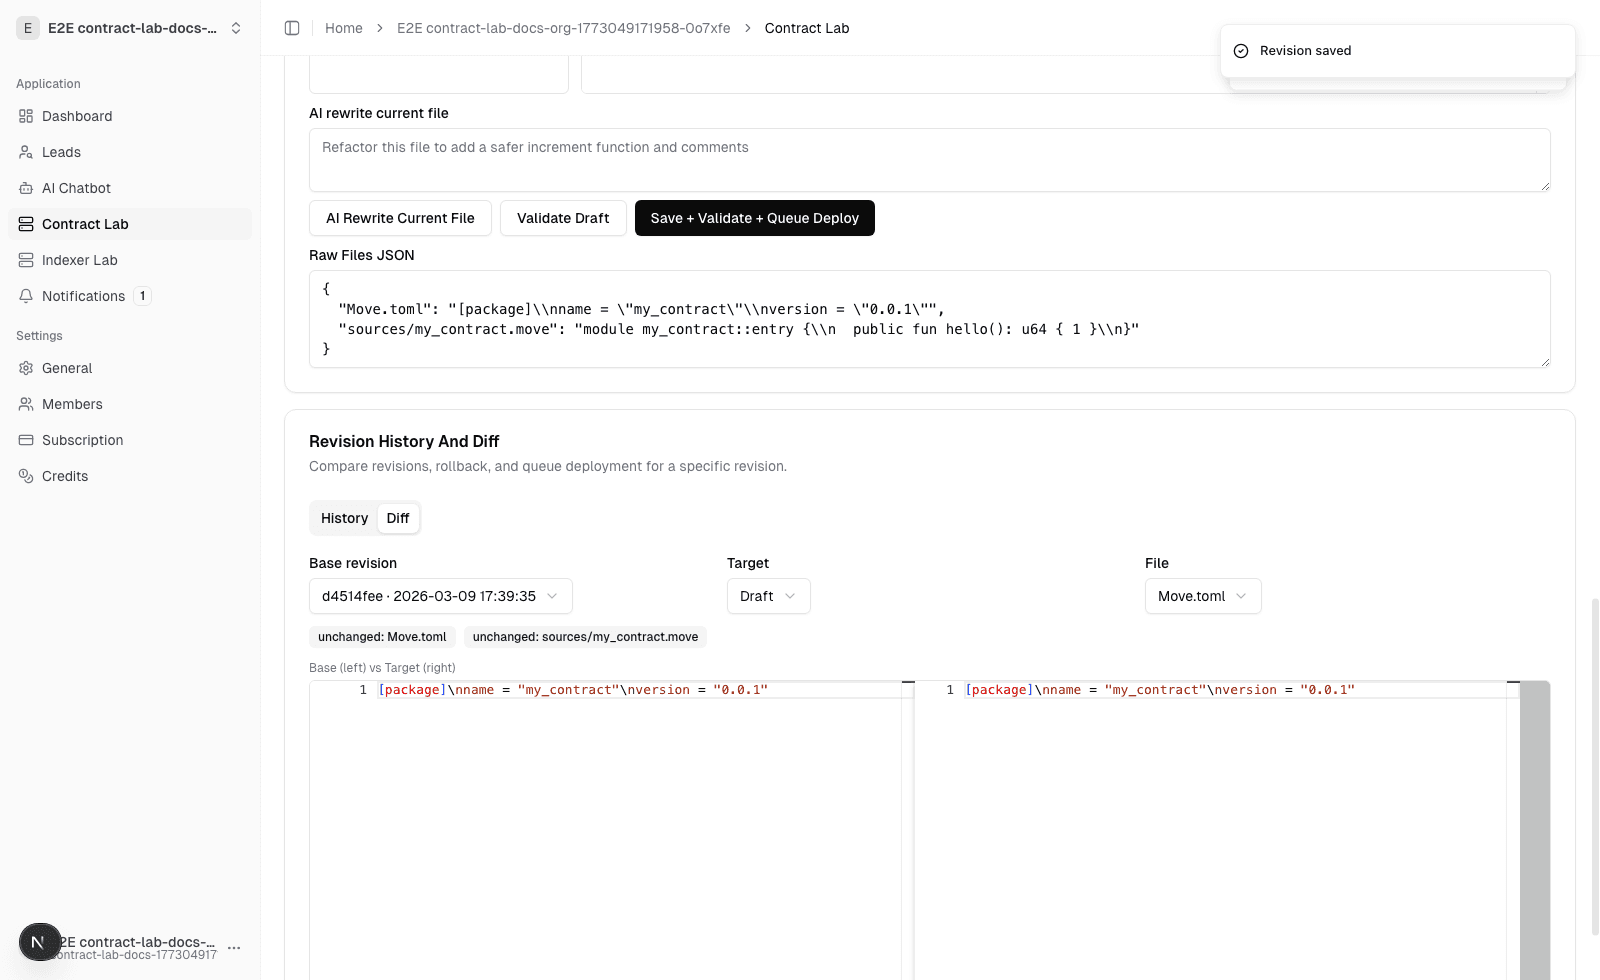
Task: Click the Indexer Lab server icon
Action: click(x=26, y=260)
